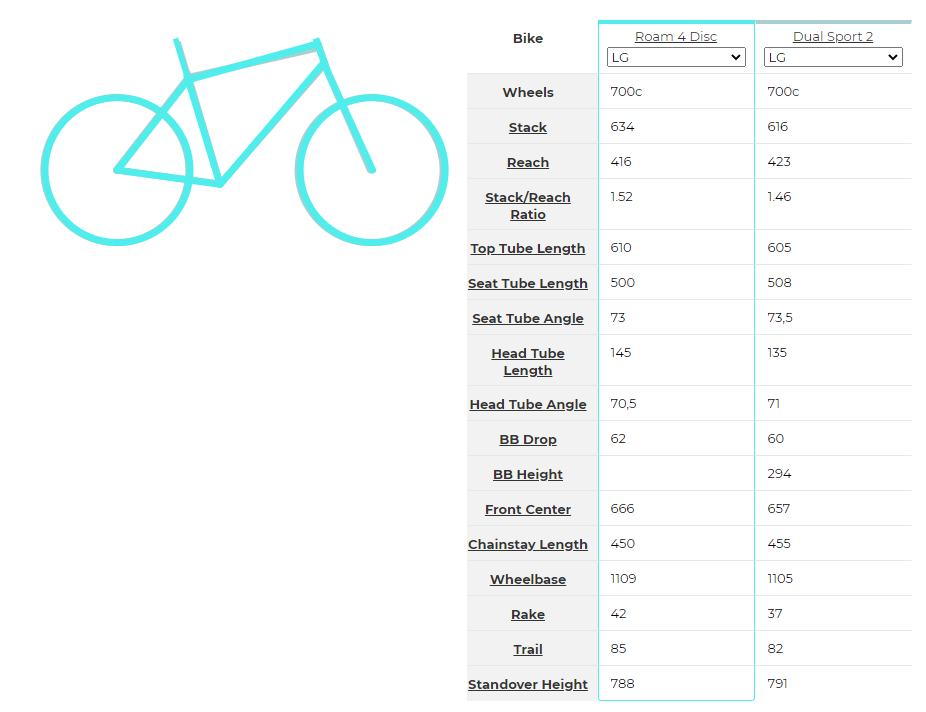Click the standover height value 791

[777, 684]
